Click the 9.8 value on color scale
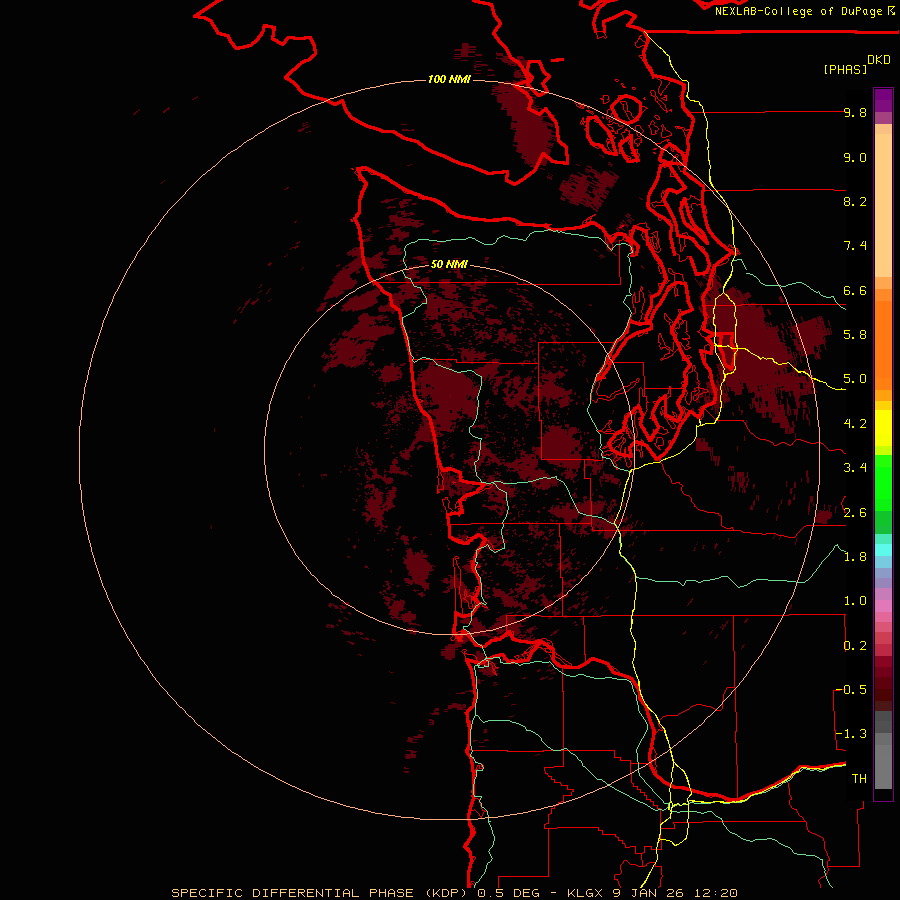Image resolution: width=900 pixels, height=900 pixels. pos(855,112)
